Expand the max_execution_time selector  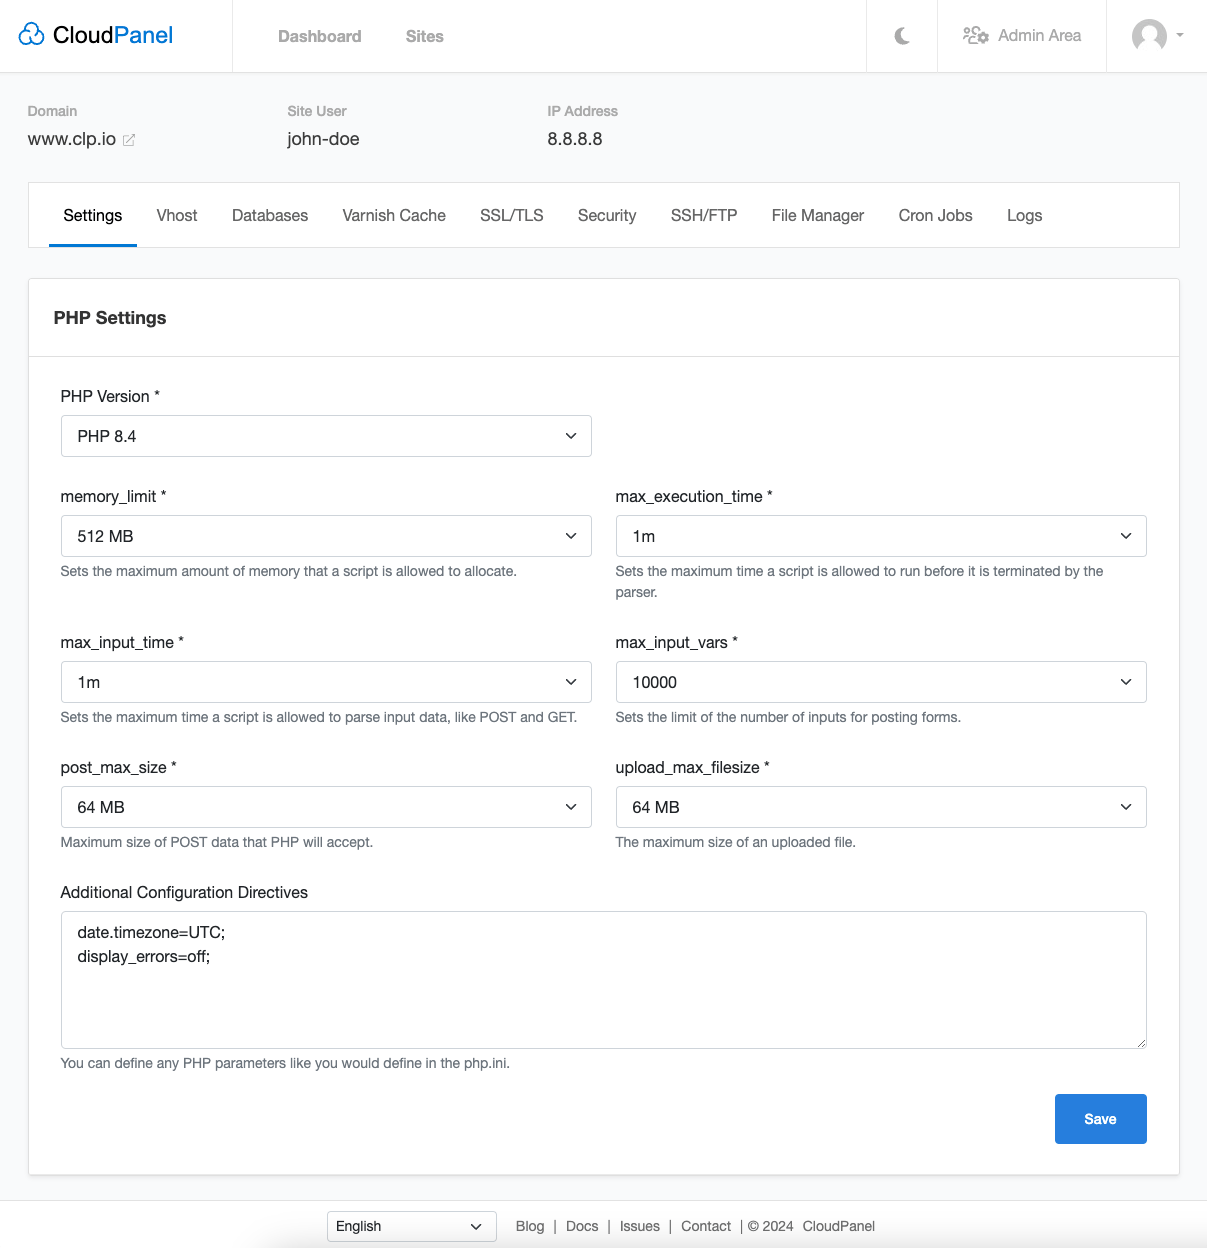click(881, 536)
